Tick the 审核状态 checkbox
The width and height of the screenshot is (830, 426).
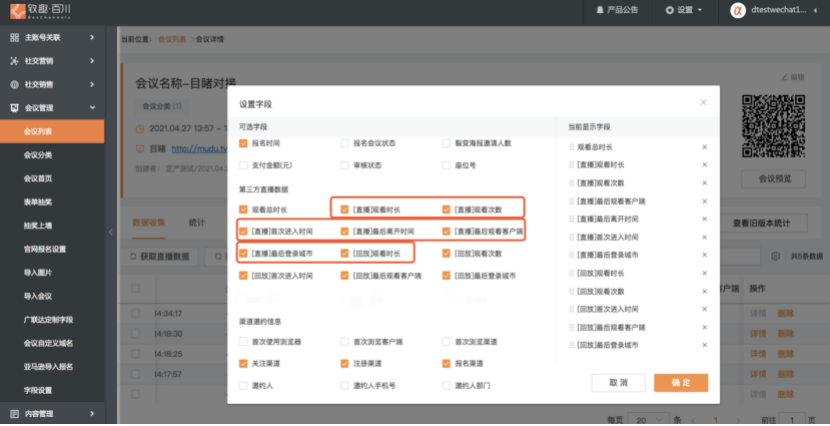click(345, 165)
